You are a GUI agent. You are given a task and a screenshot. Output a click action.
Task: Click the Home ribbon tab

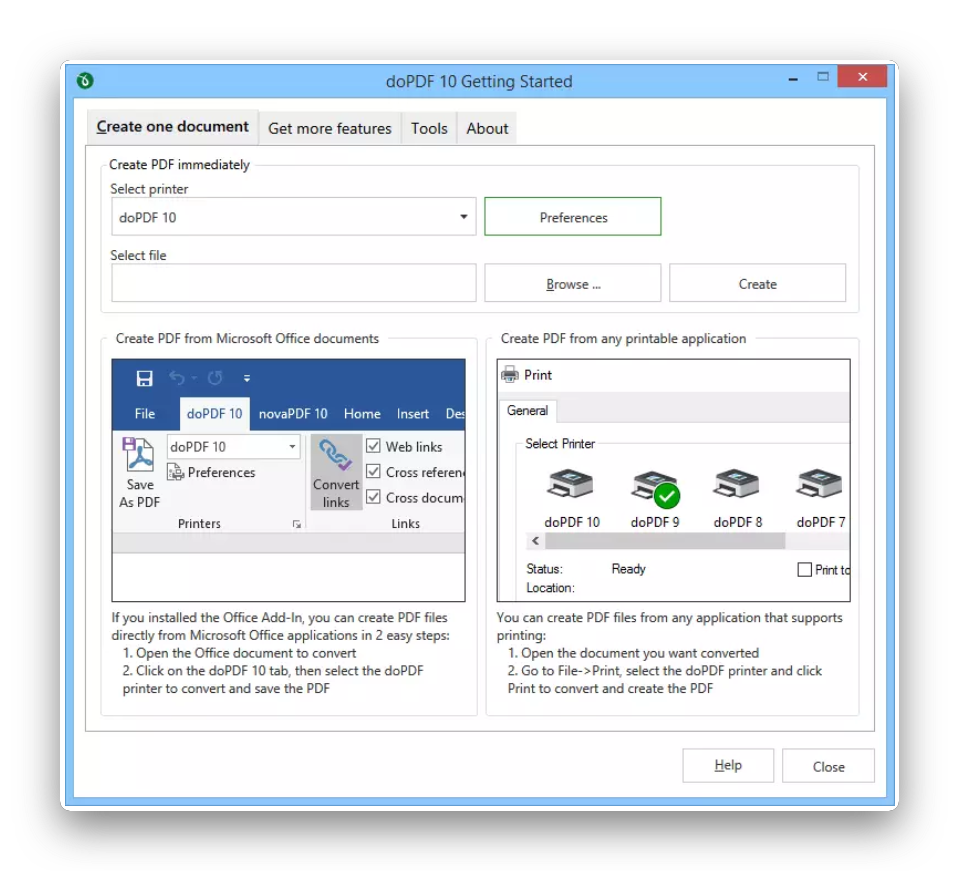click(362, 414)
